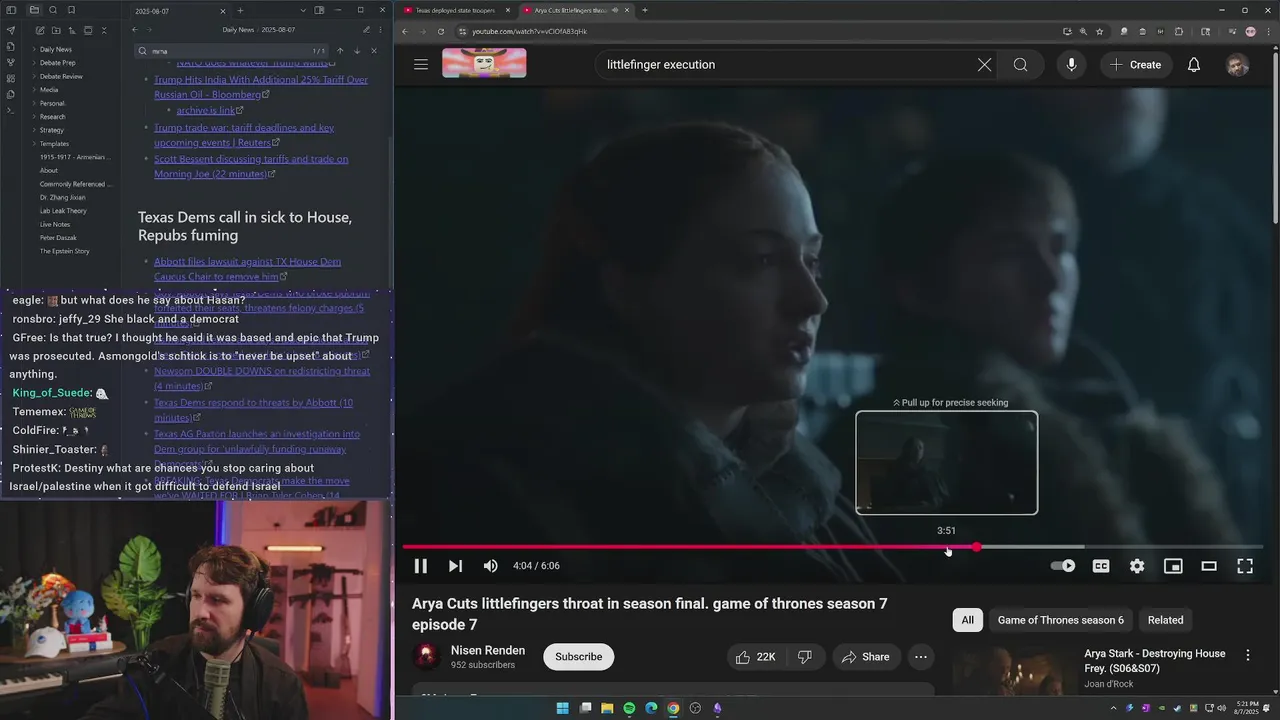
Task: Open the Arya Stark Destroying House Frey video
Action: (1154, 661)
